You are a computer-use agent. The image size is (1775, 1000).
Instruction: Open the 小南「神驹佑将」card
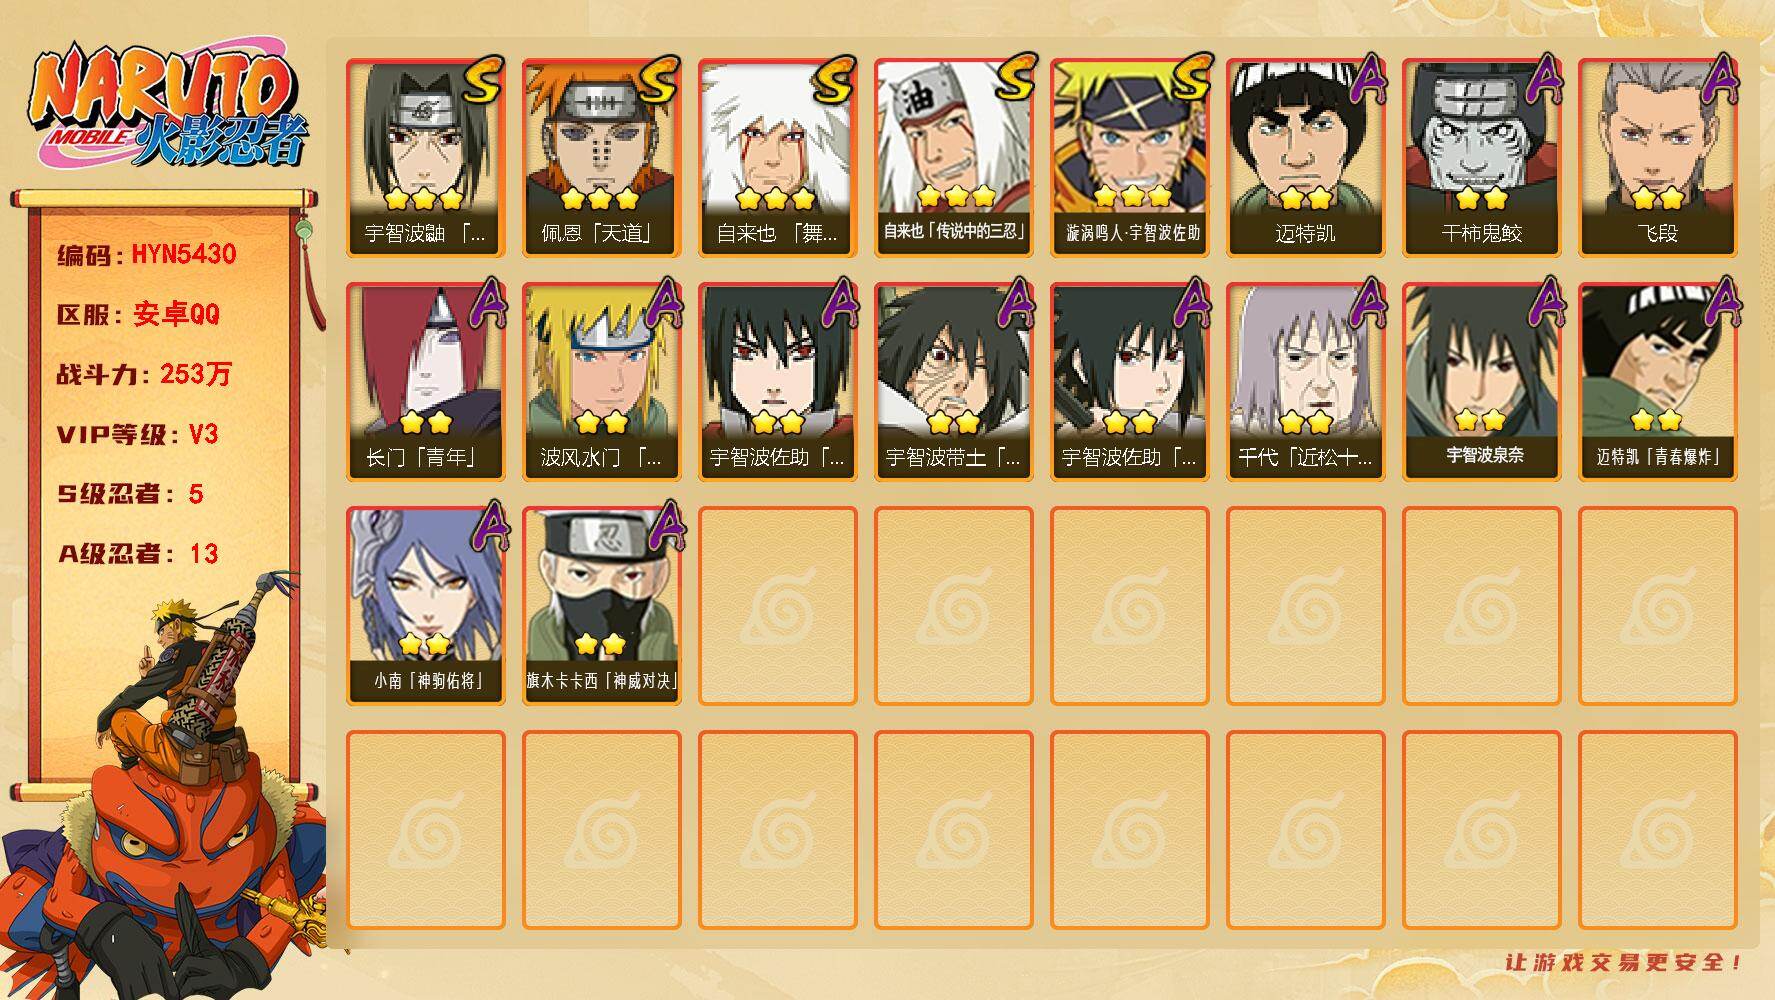425,606
